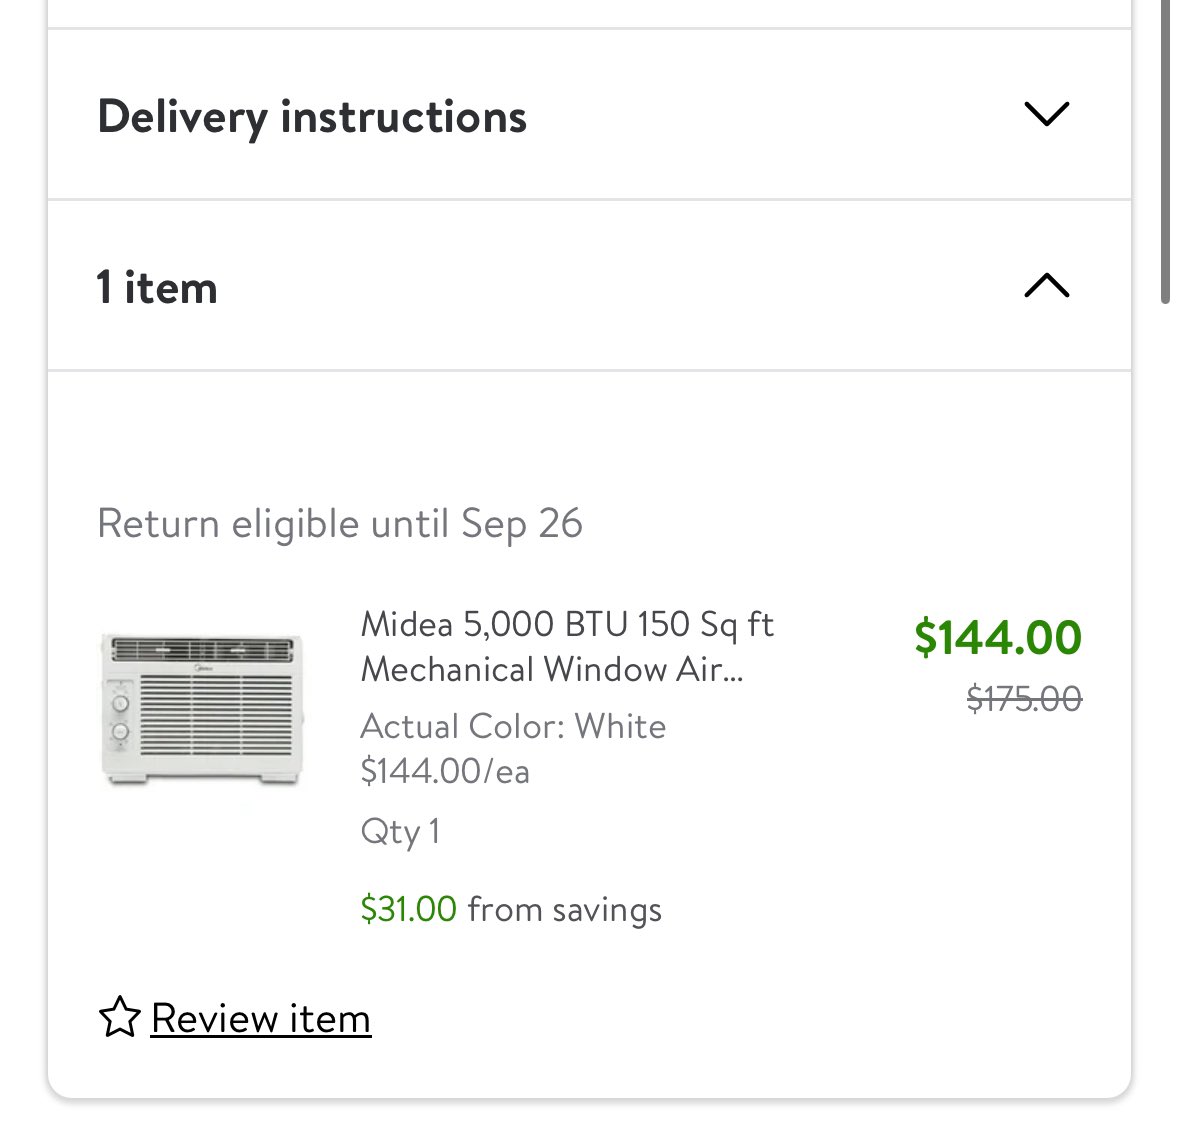Expand the Delivery instructions chevron
Image resolution: width=1179 pixels, height=1133 pixels.
click(x=1047, y=114)
